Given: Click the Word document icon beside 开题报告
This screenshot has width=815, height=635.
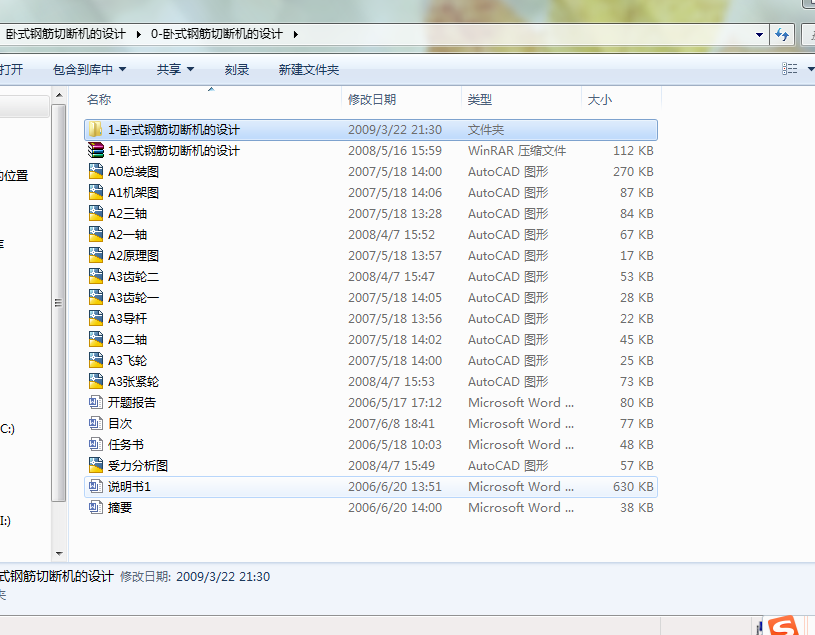Looking at the screenshot, I should click(x=96, y=402).
